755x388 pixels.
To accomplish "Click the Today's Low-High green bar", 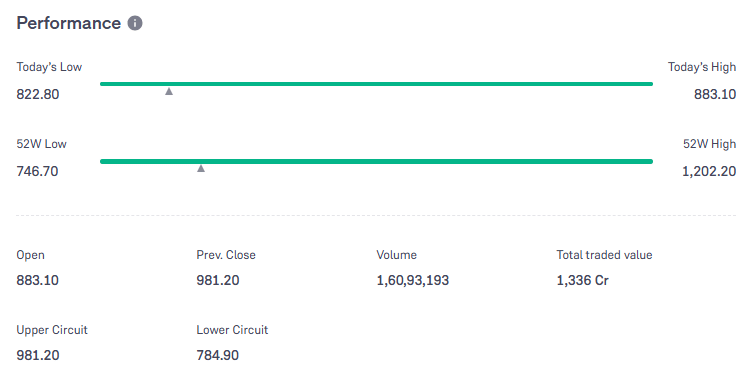I will (376, 84).
